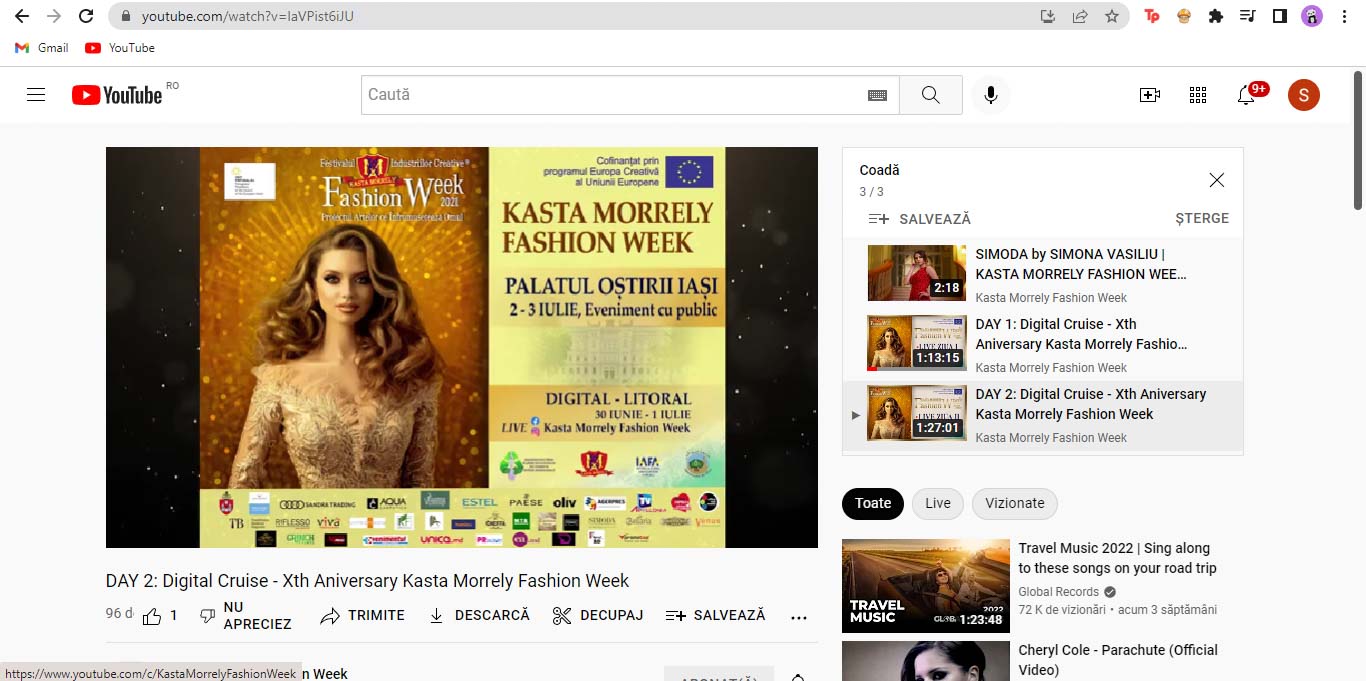Play SIMODA by SIMONA VASILIU queue item
The image size is (1366, 681).
(1043, 275)
